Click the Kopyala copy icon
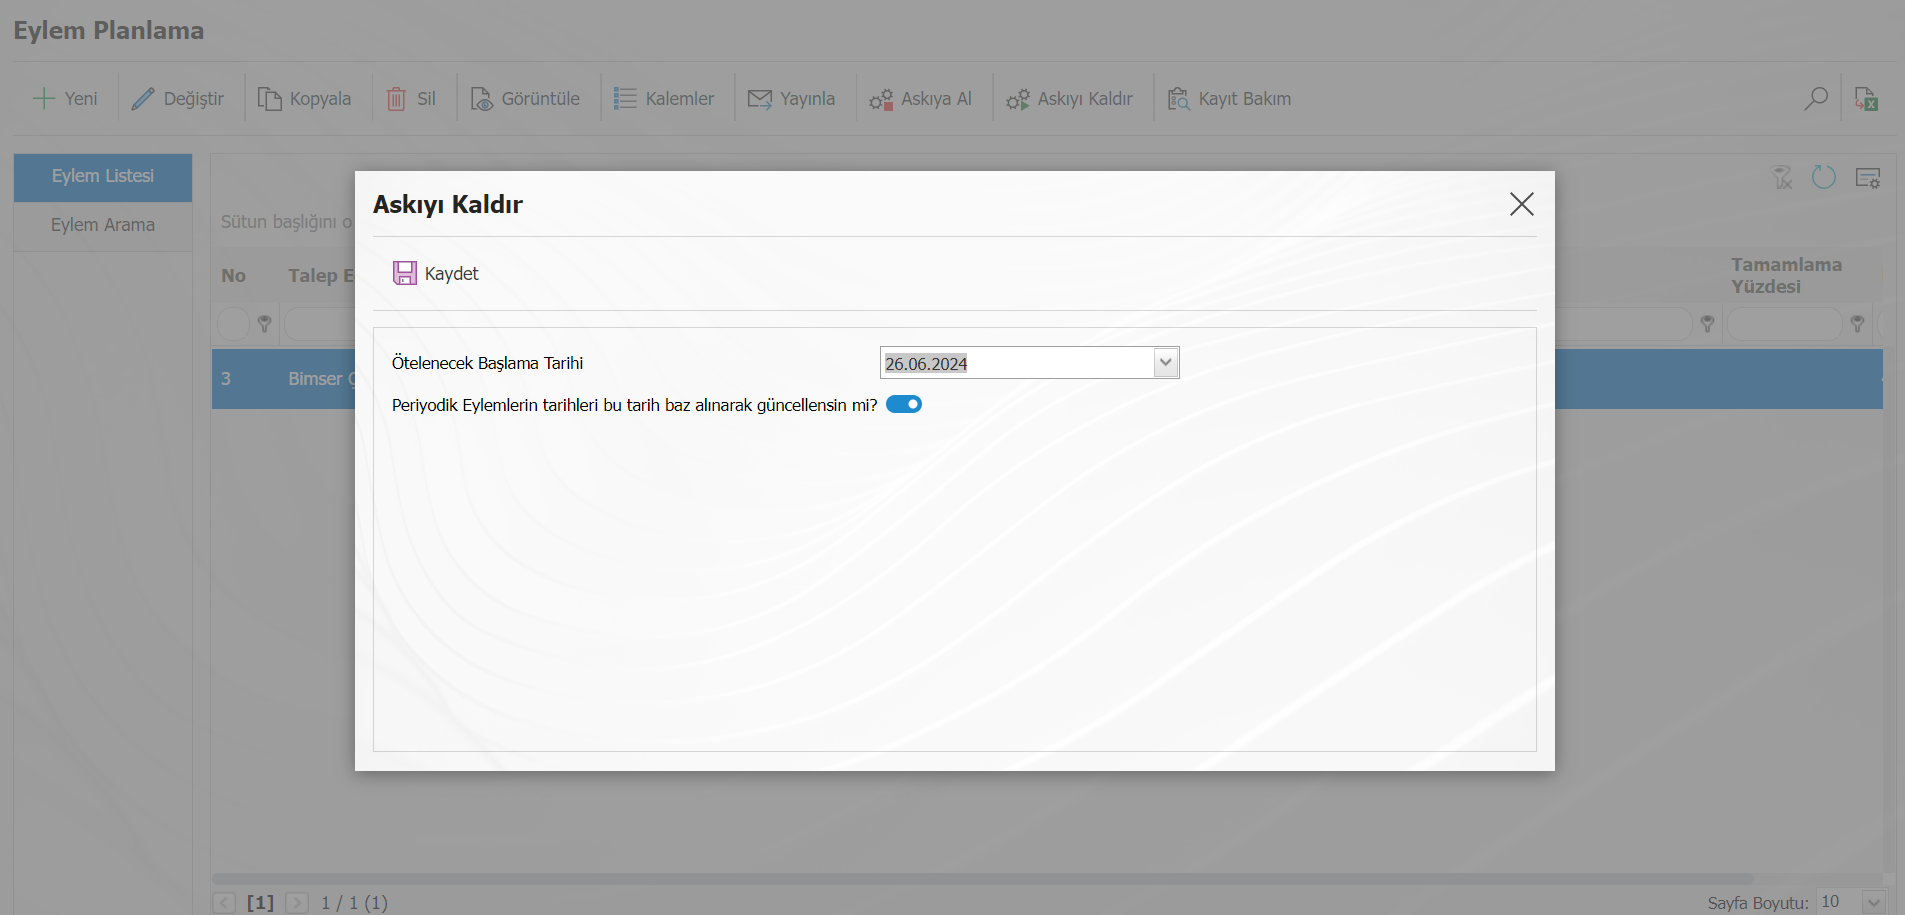 (x=270, y=99)
